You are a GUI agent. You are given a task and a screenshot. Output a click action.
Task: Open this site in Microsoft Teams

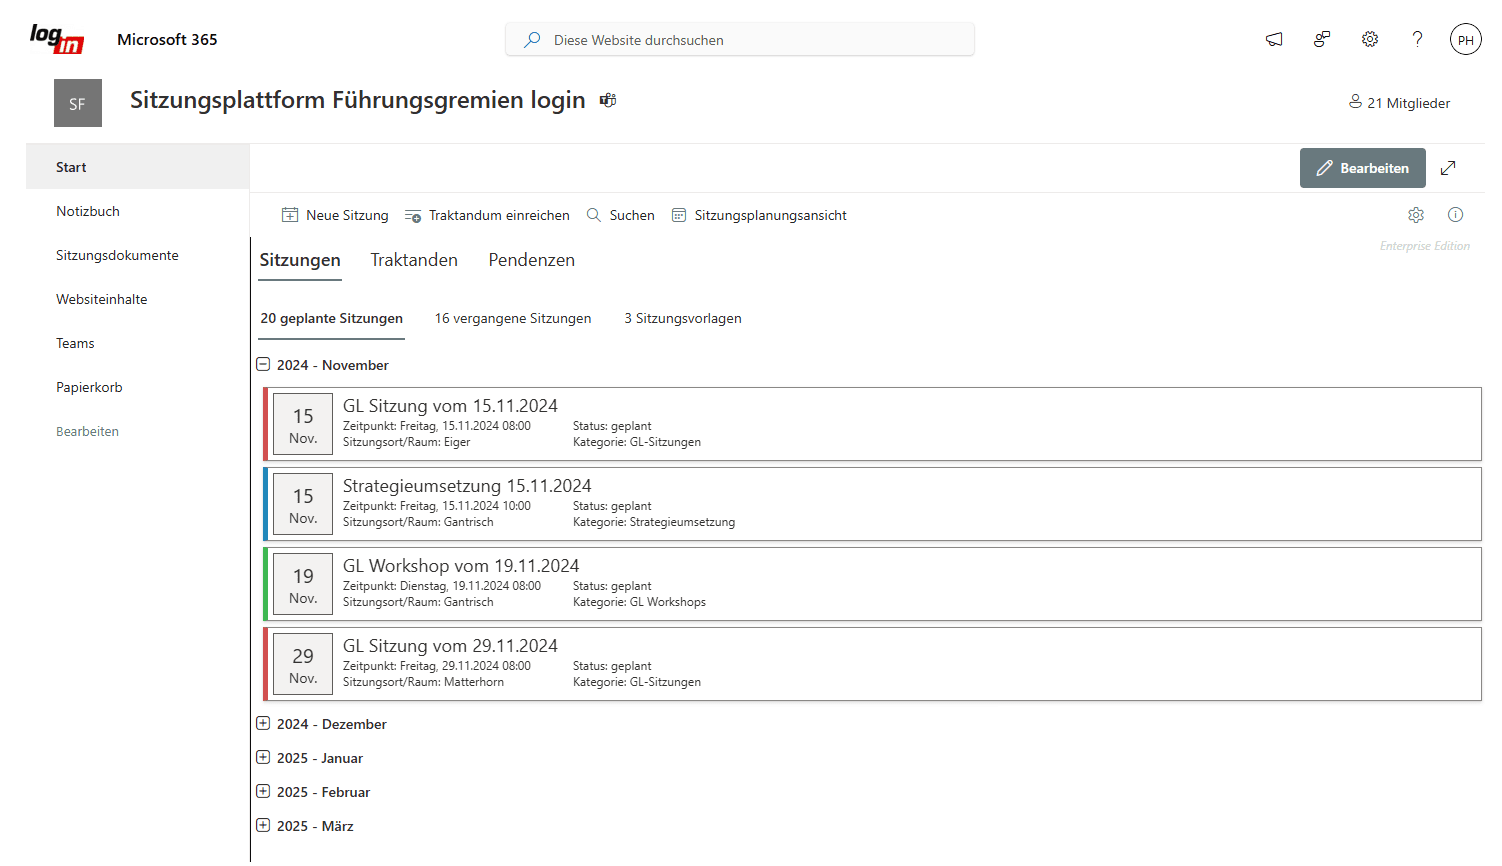pyautogui.click(x=607, y=100)
